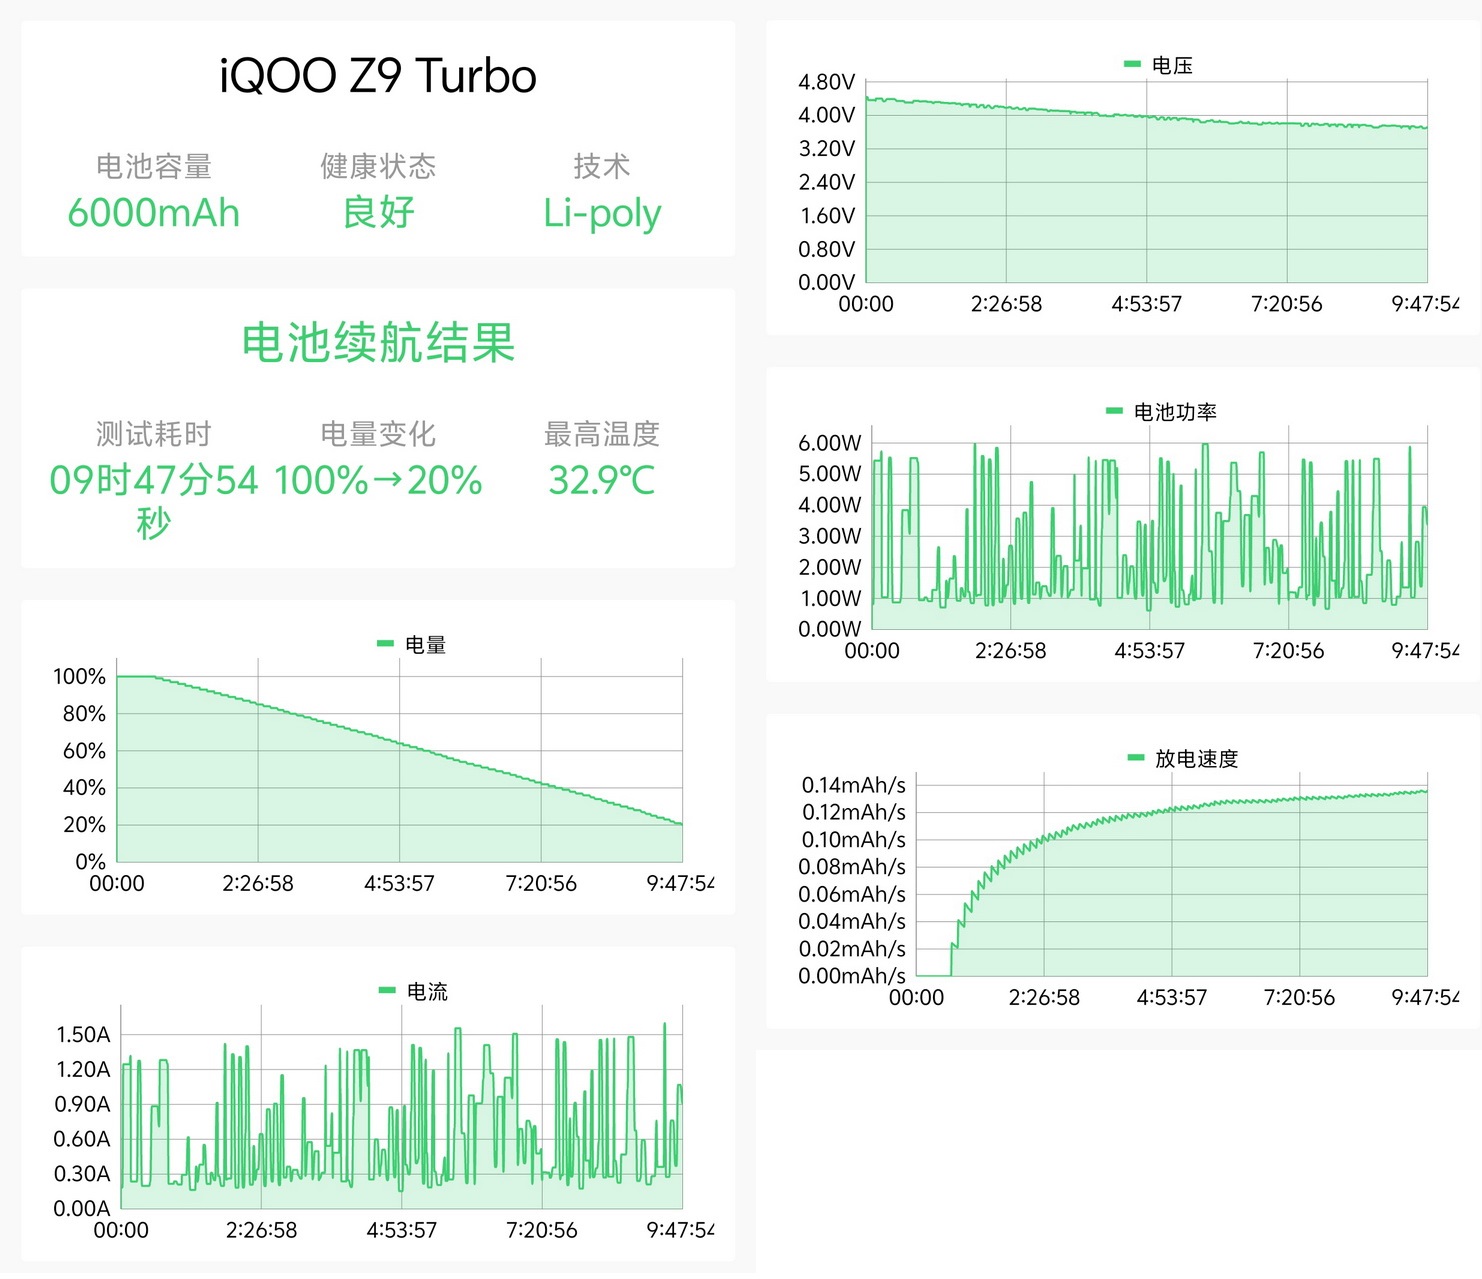Click 7:20:56 time label on 电压 chart
1482x1279 pixels.
click(1287, 304)
